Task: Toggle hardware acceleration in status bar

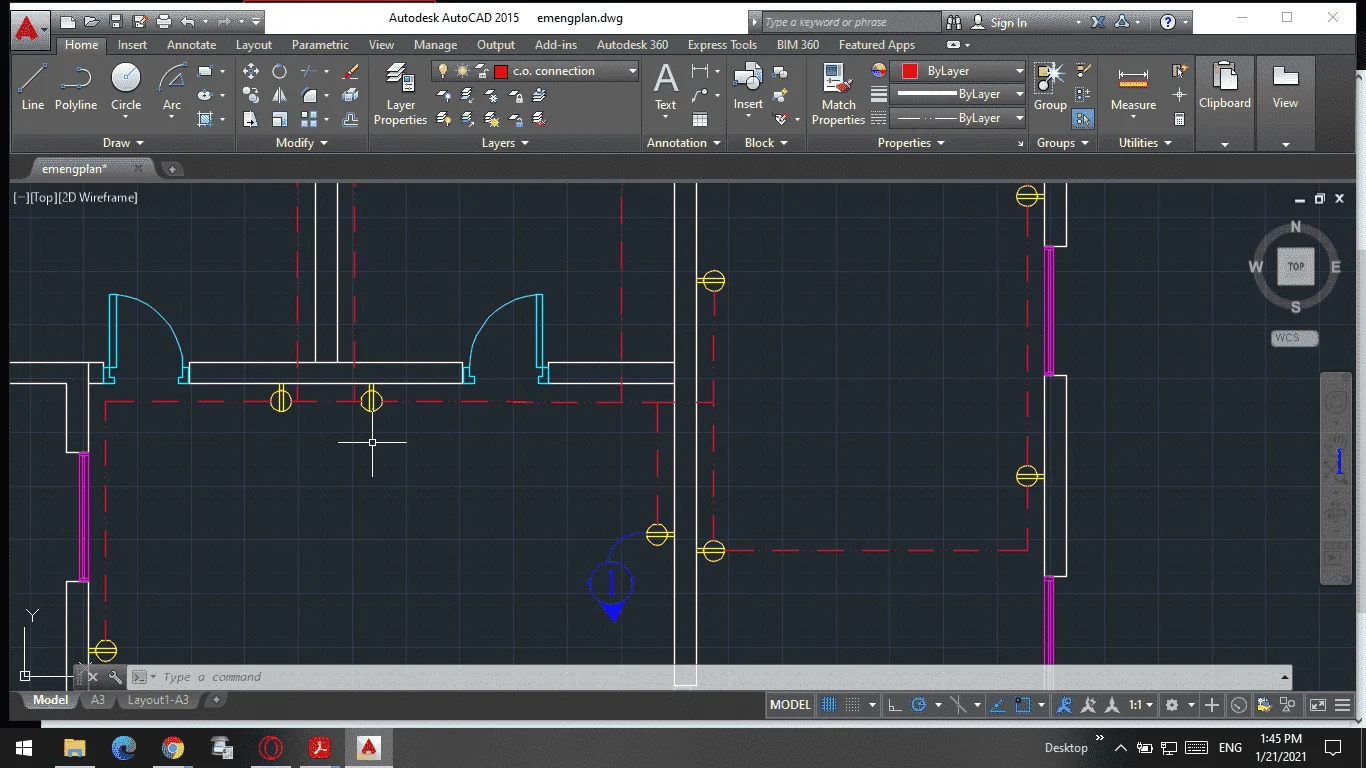Action: pos(1239,705)
